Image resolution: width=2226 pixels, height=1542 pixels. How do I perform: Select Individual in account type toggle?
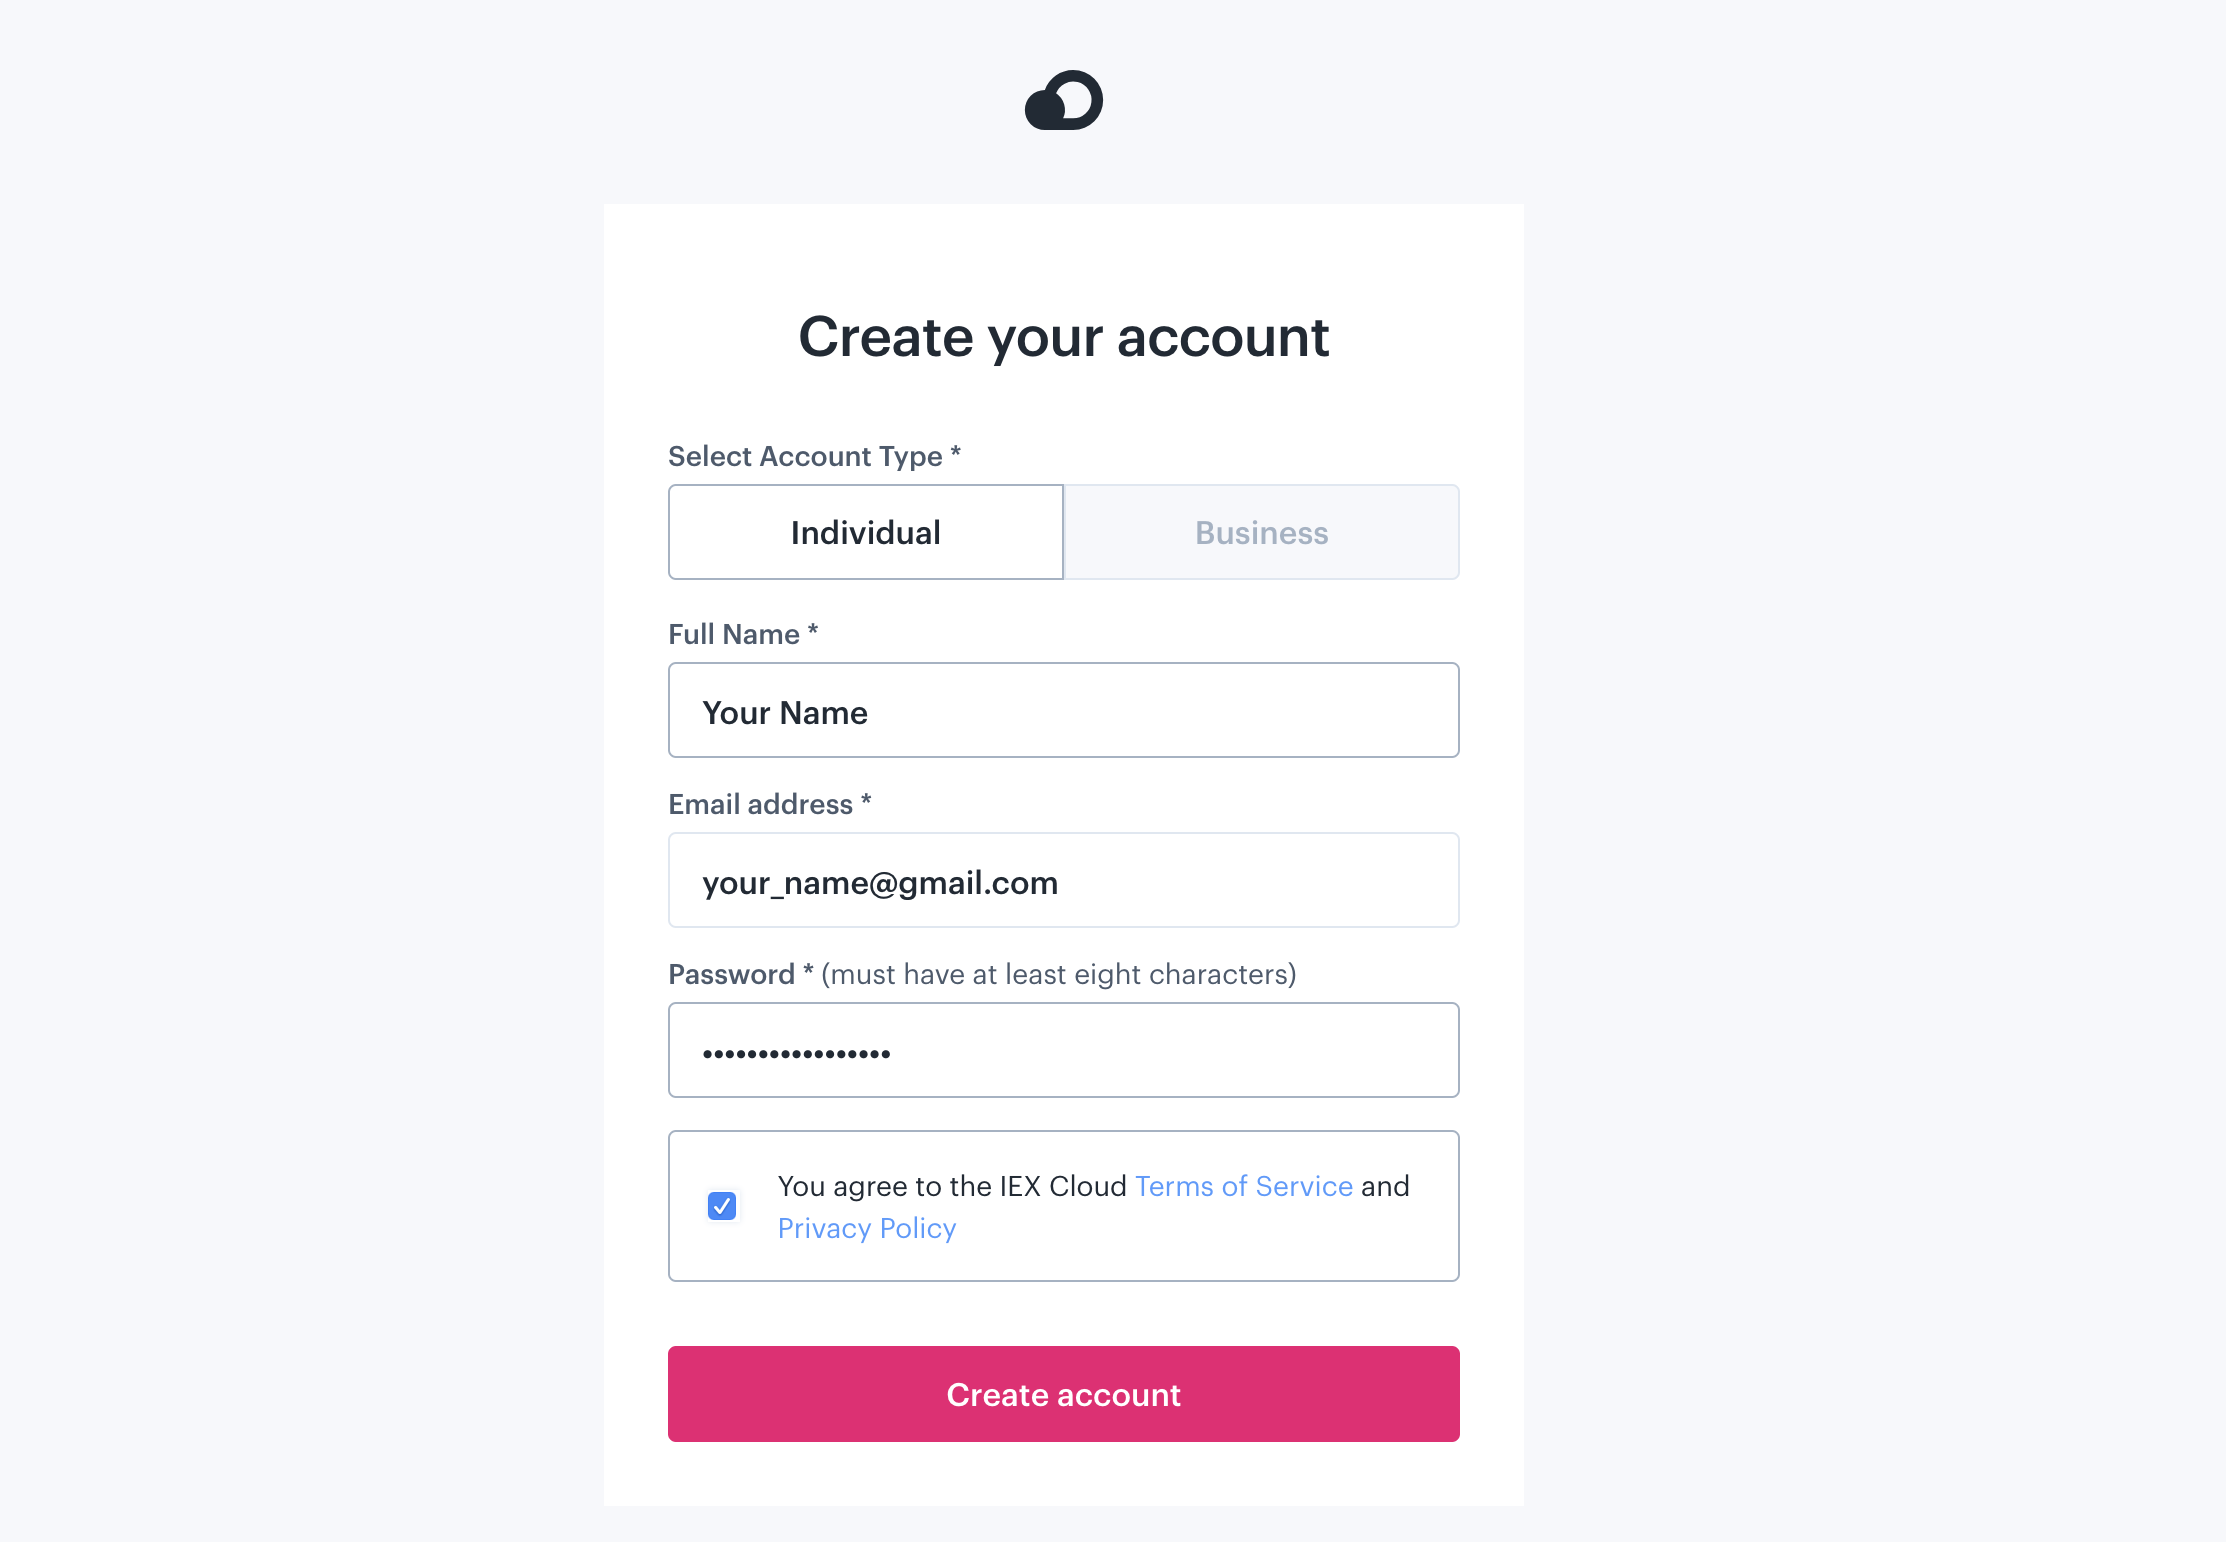tap(864, 531)
